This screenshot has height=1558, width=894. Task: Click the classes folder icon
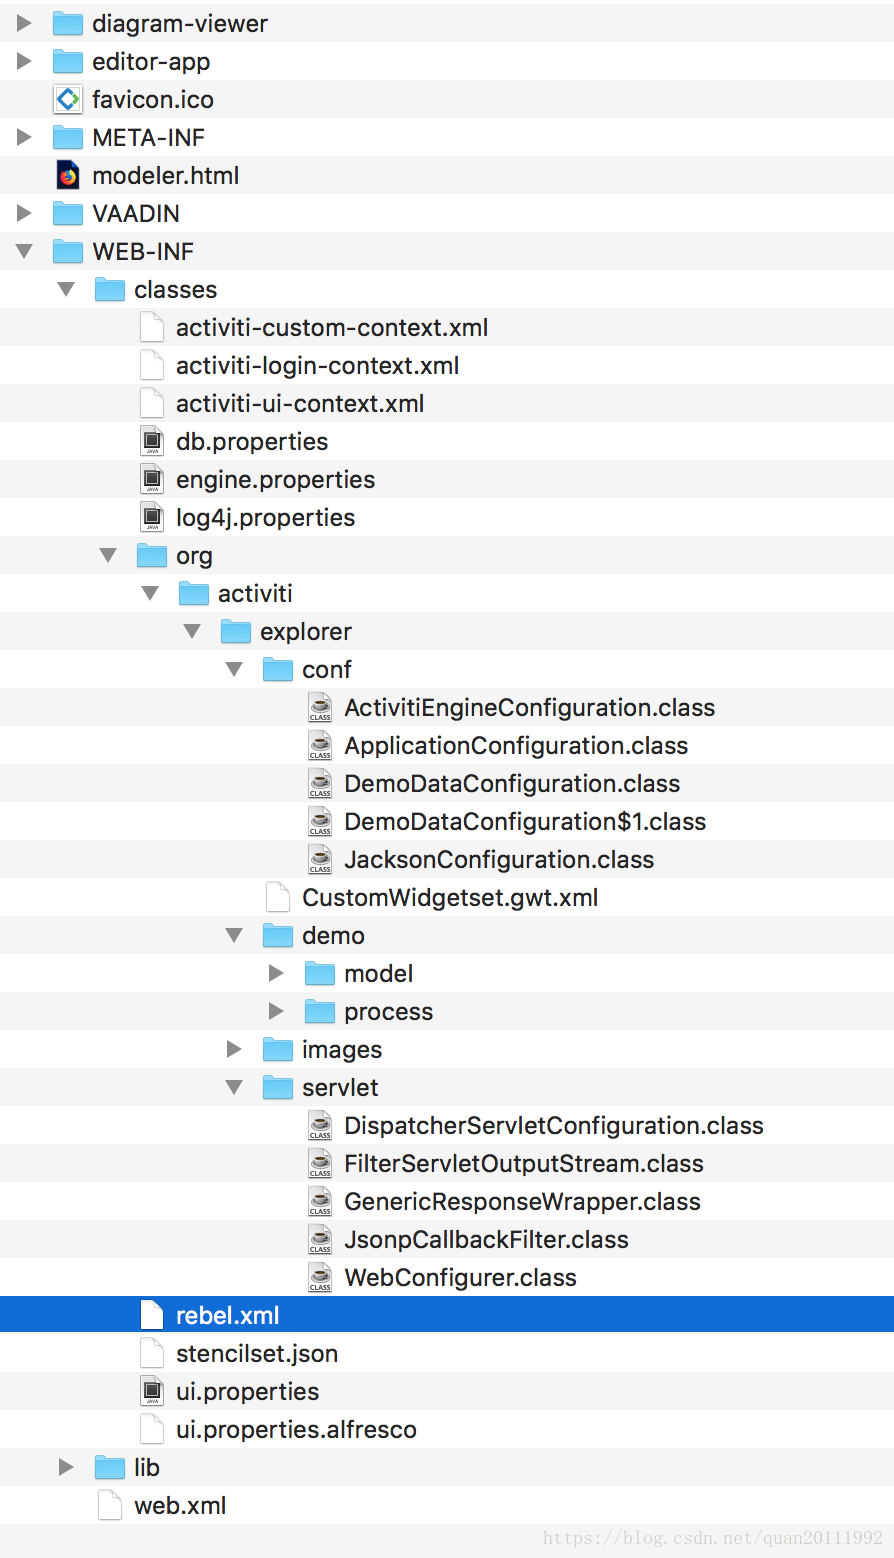[110, 289]
